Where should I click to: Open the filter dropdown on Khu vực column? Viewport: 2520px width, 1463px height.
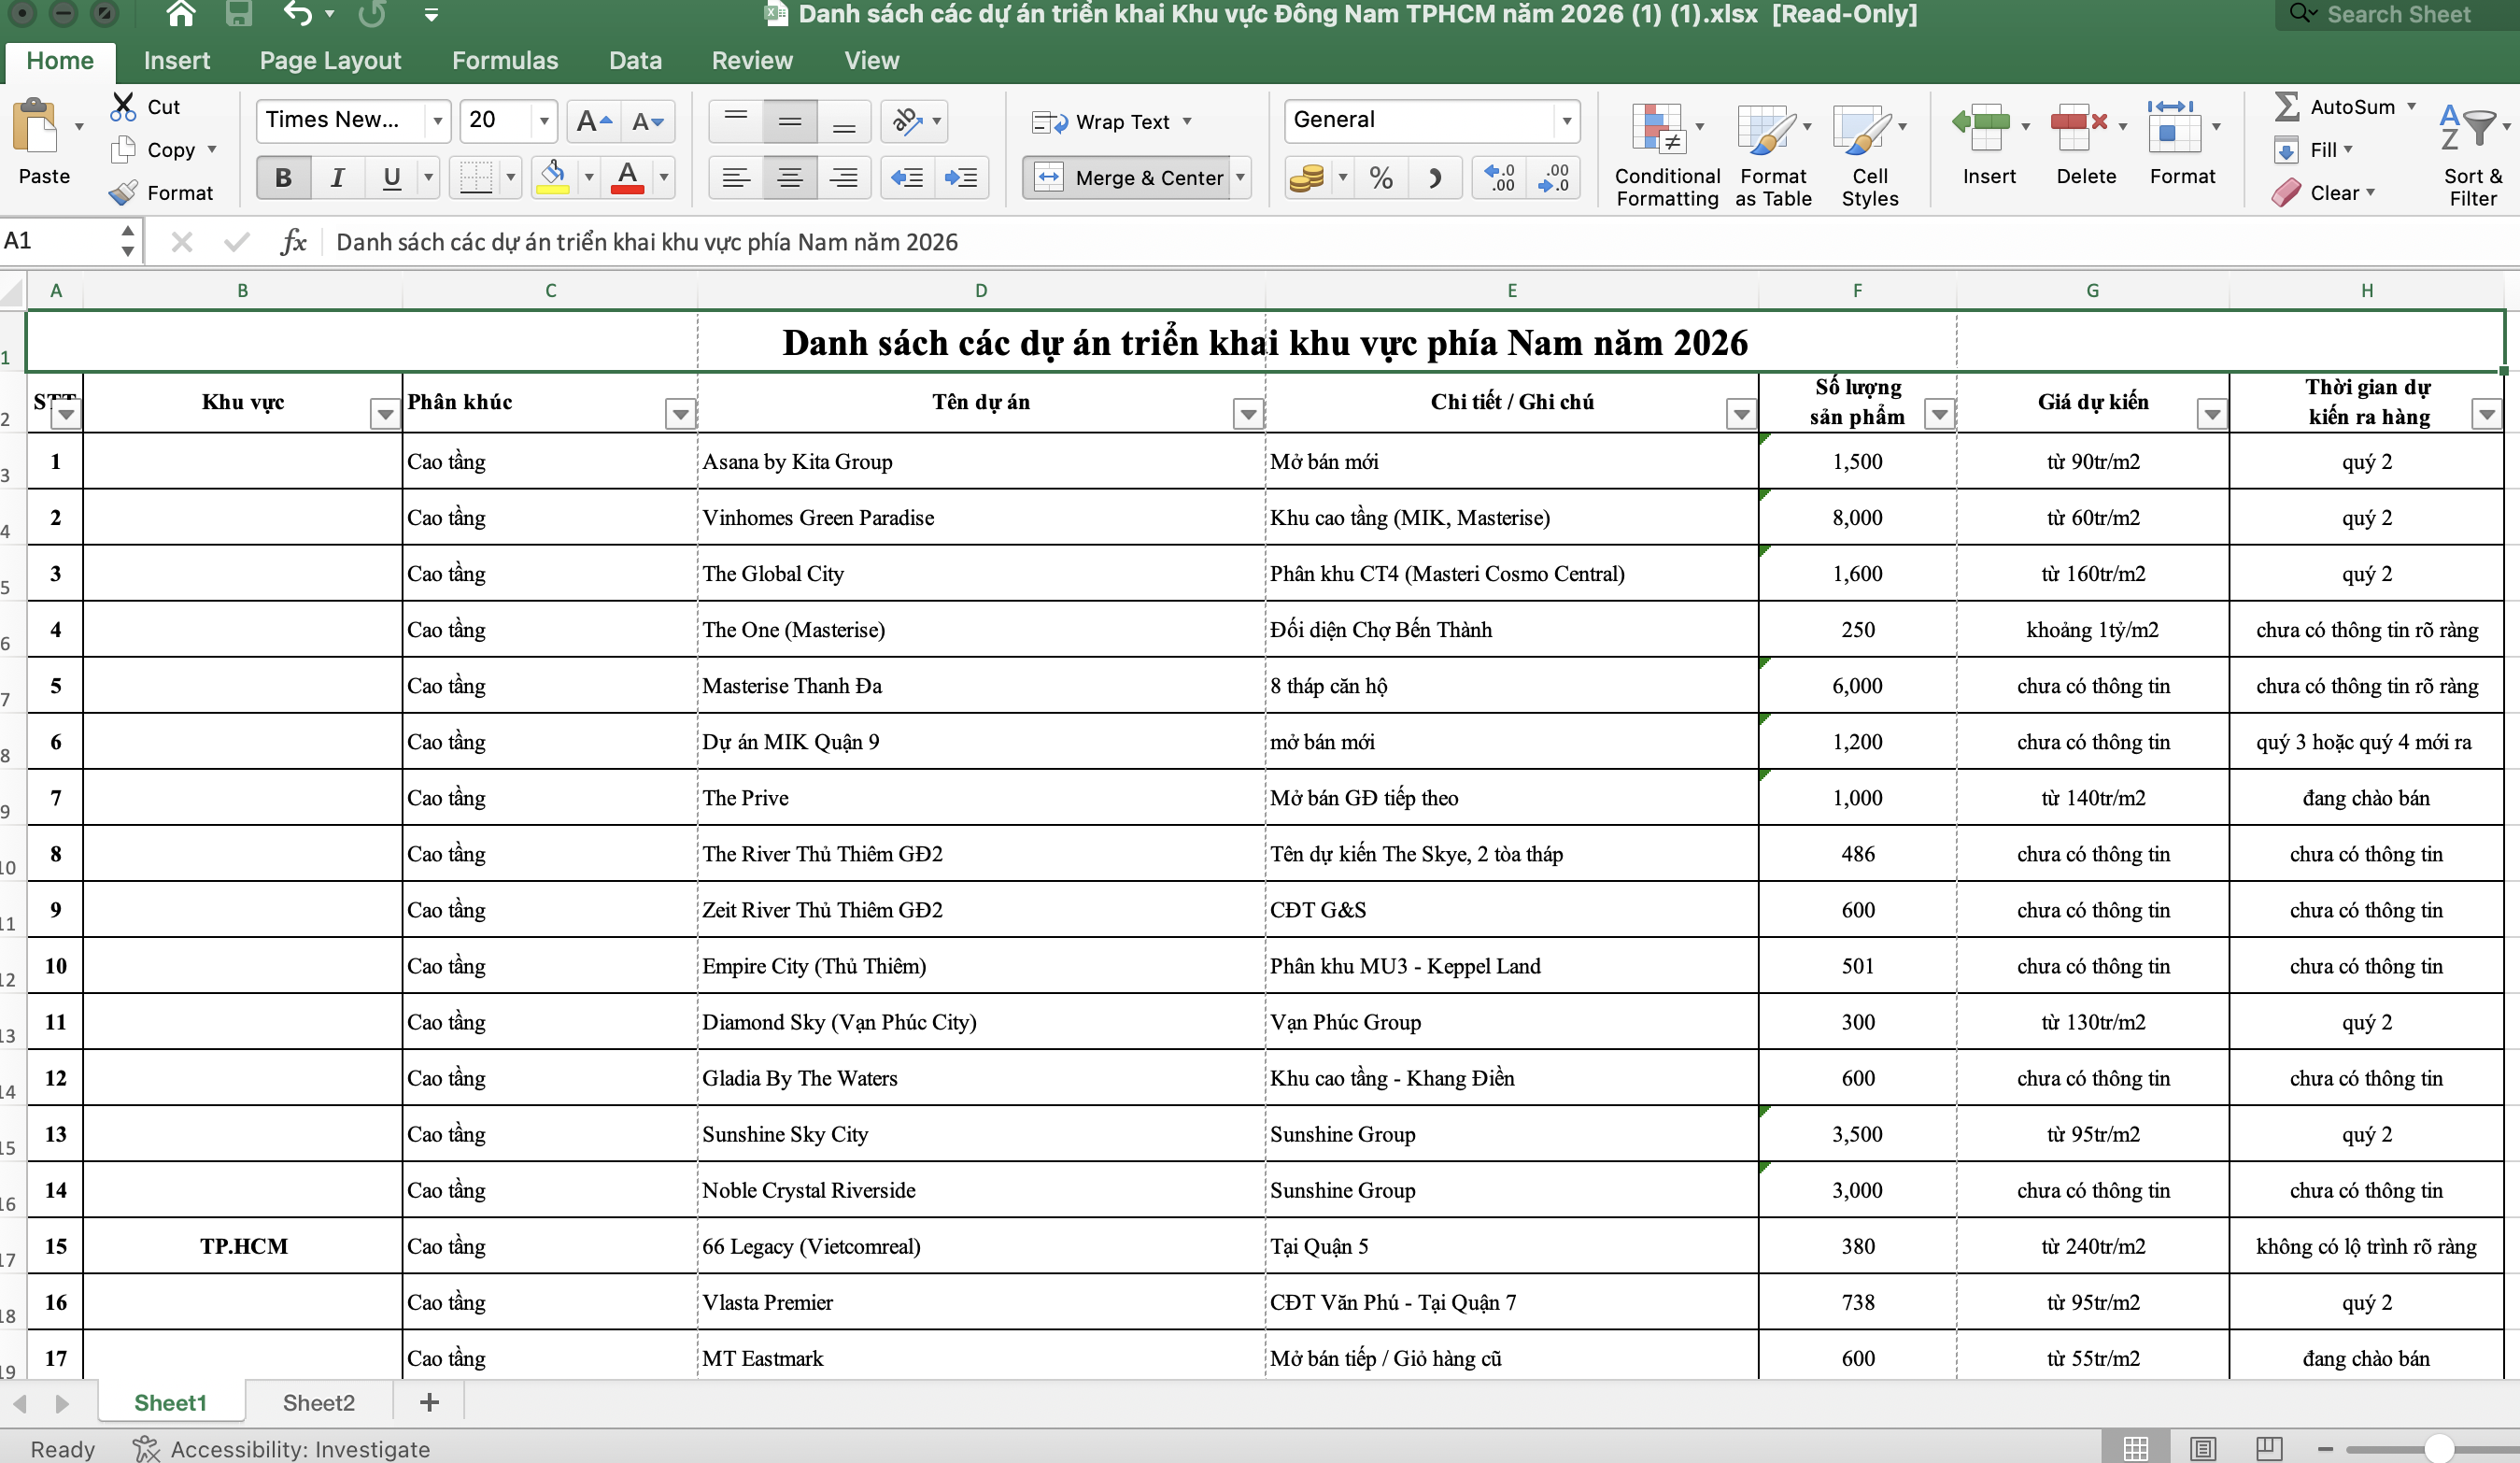click(384, 412)
